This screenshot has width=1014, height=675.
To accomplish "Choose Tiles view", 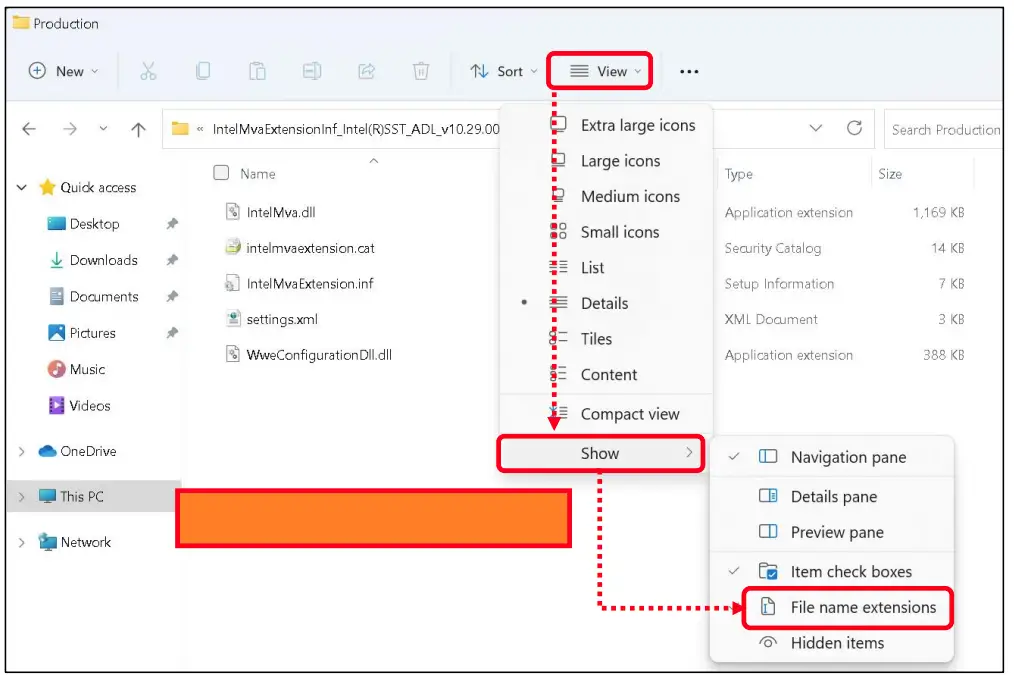I will coord(606,339).
